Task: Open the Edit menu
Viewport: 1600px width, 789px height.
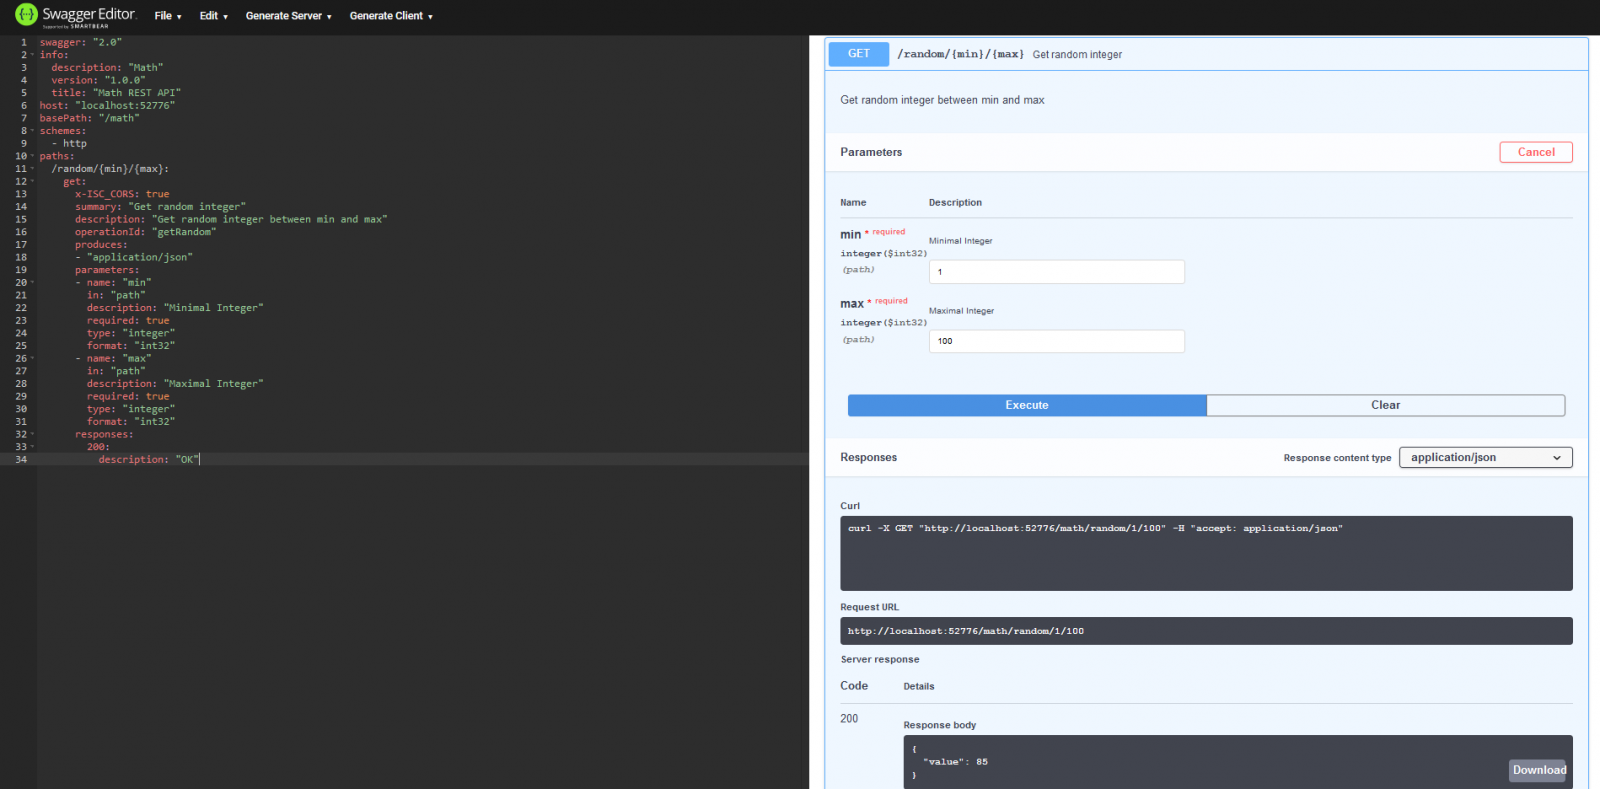Action: [x=213, y=16]
